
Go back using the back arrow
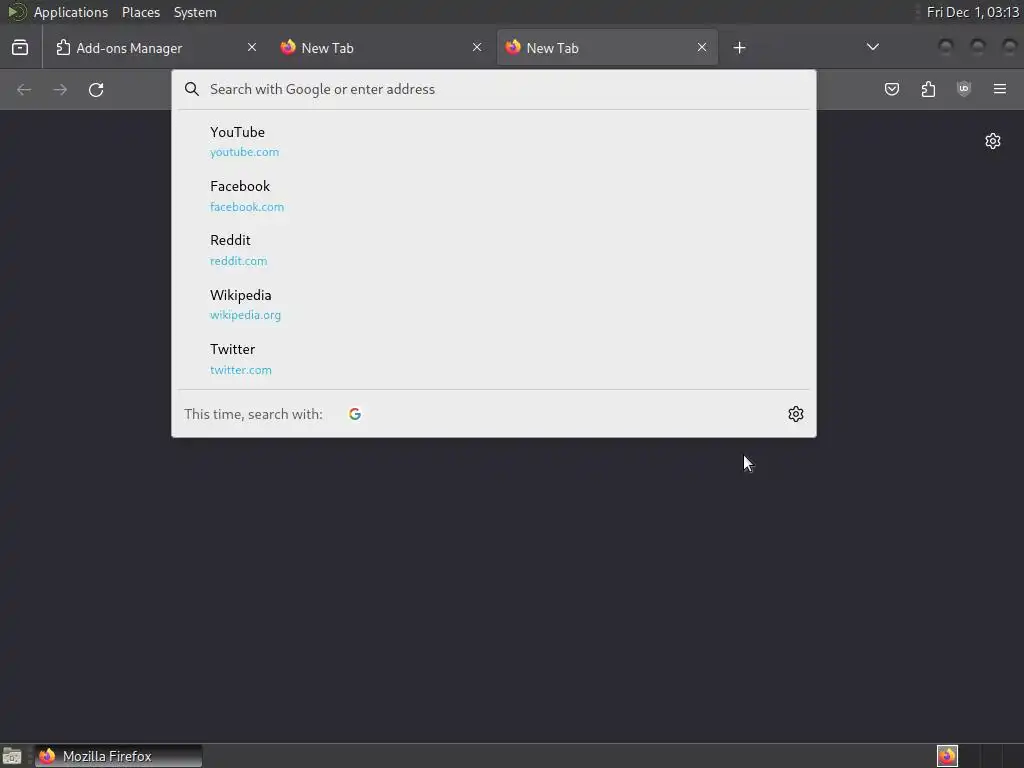coord(24,89)
